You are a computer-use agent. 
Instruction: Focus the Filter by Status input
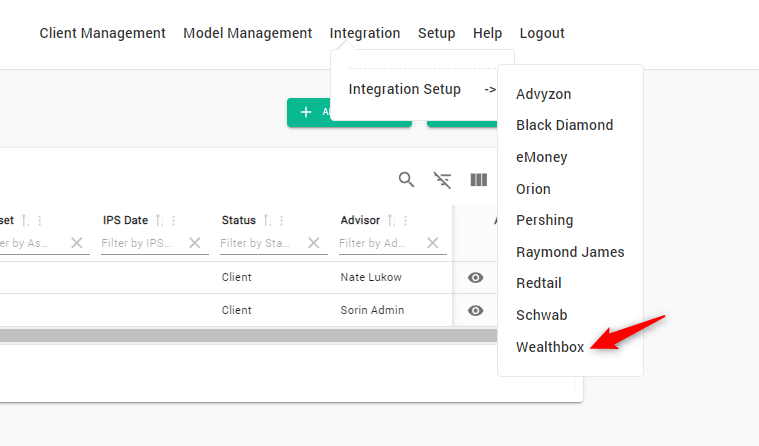(x=262, y=243)
